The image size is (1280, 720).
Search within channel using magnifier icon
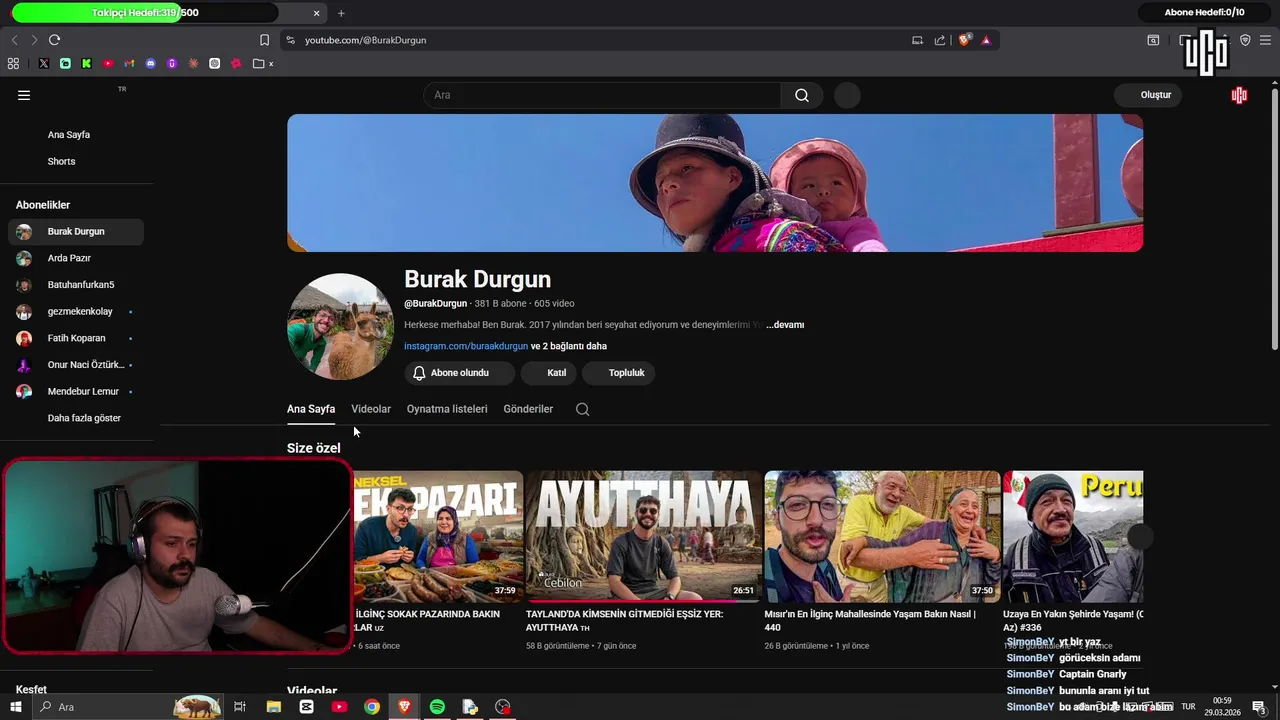click(x=583, y=409)
